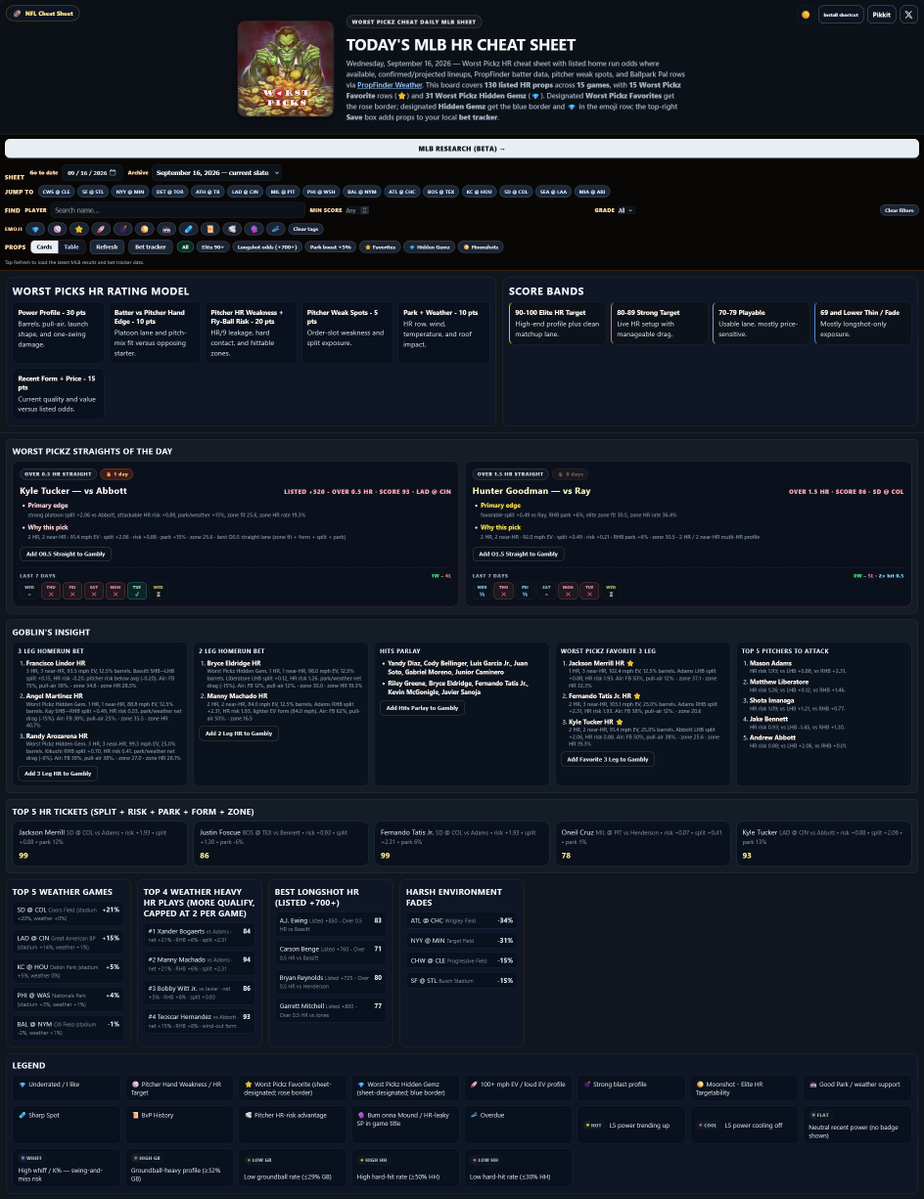Filter by the star emoji tag
The height and width of the screenshot is (1199, 924).
click(x=78, y=229)
